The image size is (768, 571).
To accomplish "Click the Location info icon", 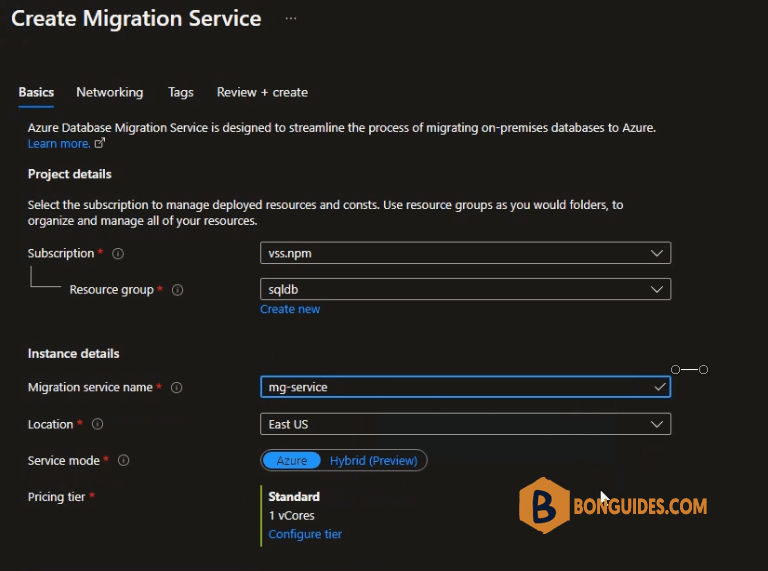I will 97,424.
